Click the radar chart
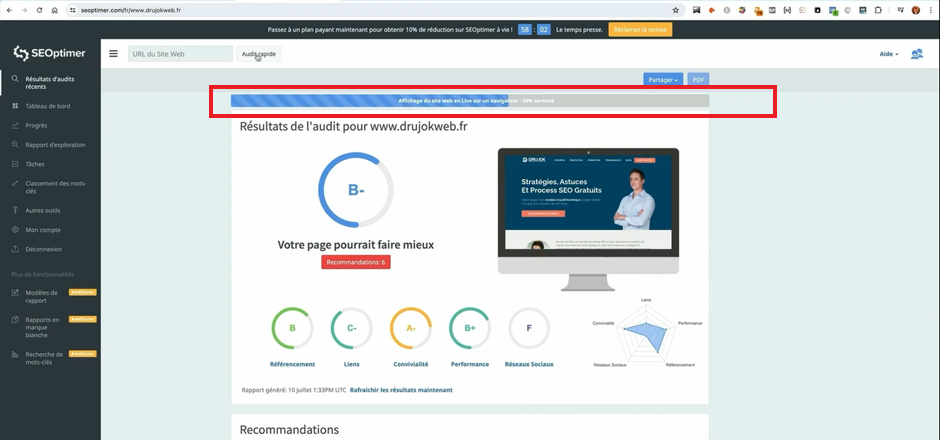The width and height of the screenshot is (940, 440). (646, 333)
